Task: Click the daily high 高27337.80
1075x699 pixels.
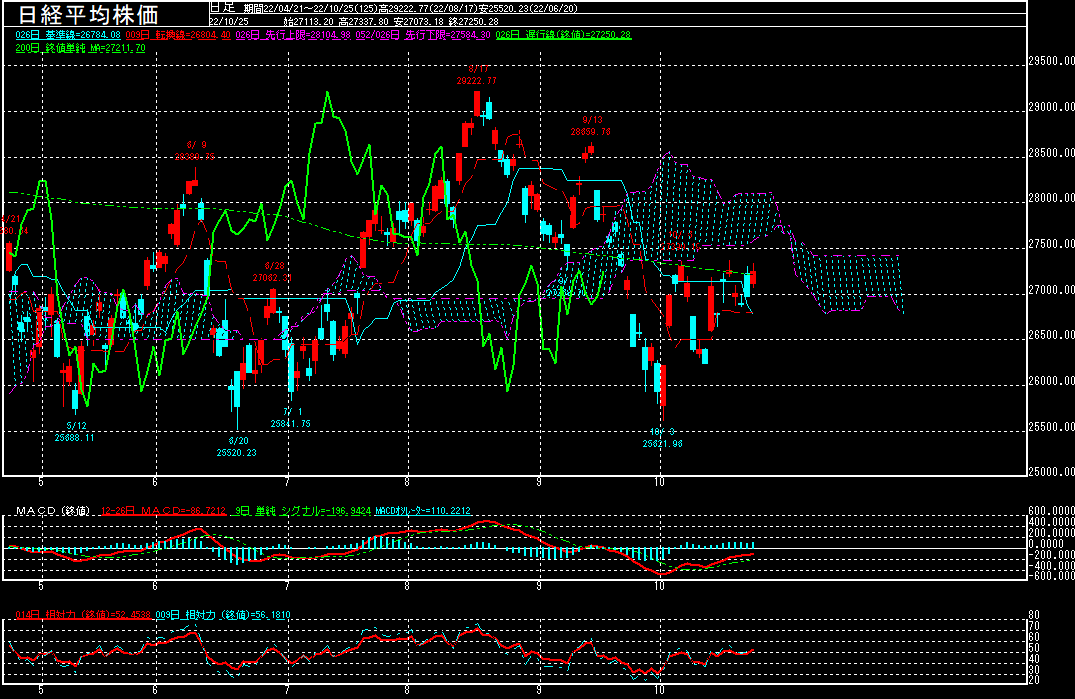Action: click(363, 21)
